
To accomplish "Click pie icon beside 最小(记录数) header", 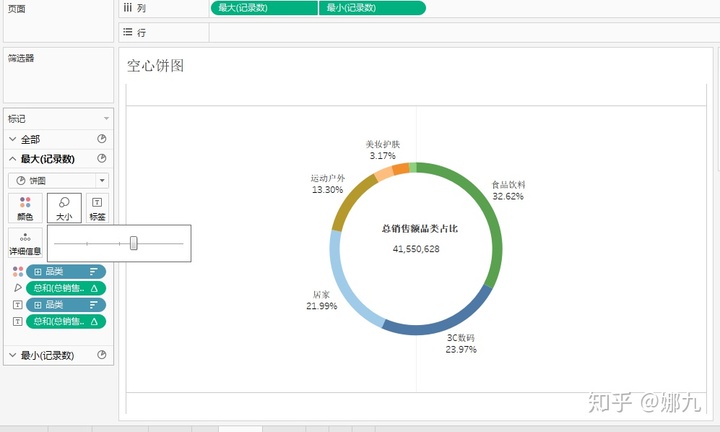I will 101,355.
